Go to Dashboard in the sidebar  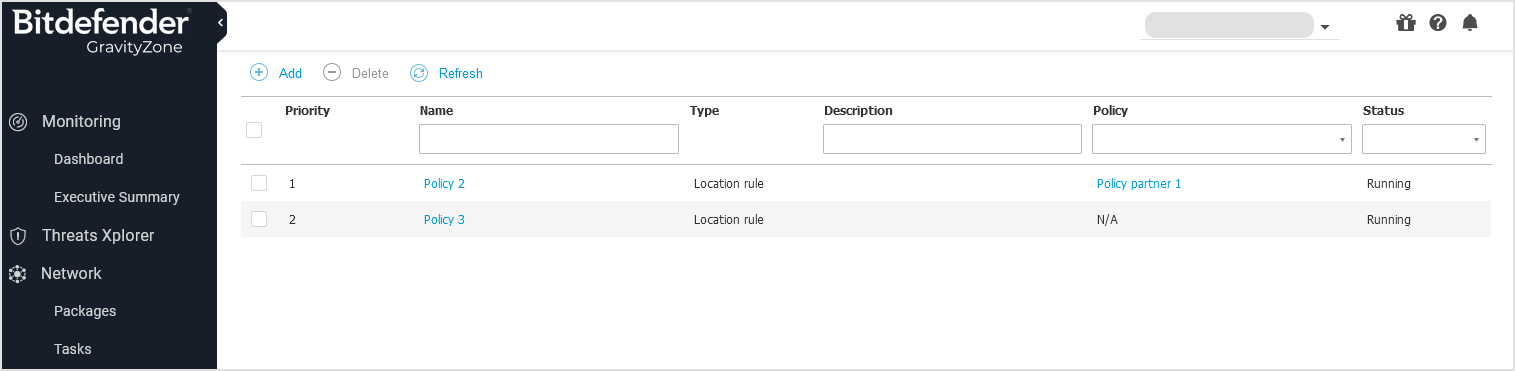coord(88,159)
